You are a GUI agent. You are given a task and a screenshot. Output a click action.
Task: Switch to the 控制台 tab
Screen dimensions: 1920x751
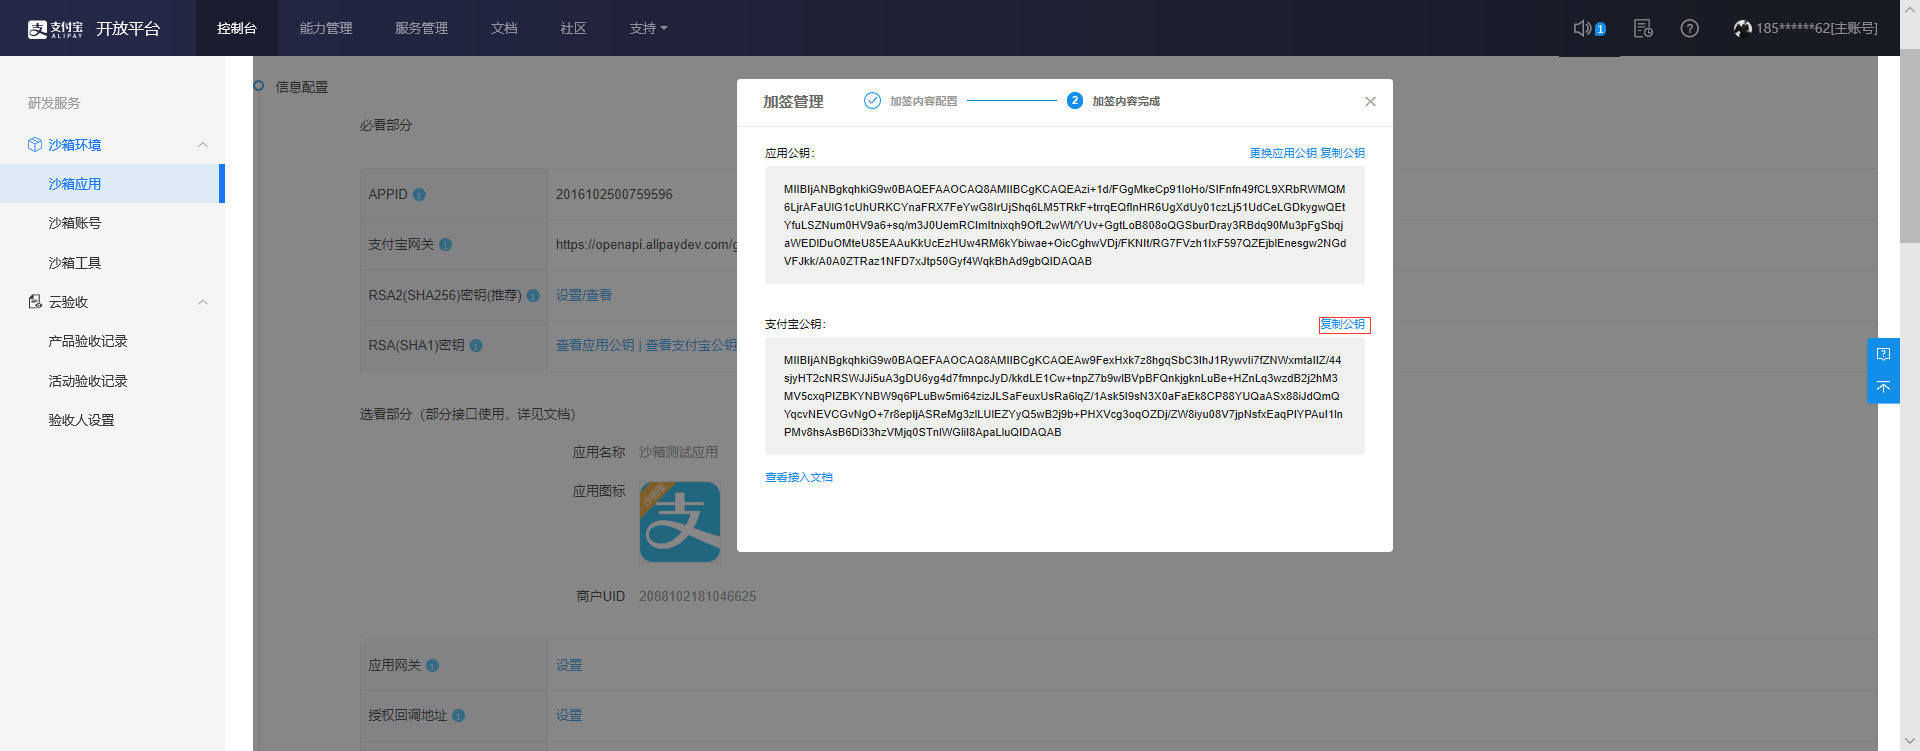coord(237,28)
